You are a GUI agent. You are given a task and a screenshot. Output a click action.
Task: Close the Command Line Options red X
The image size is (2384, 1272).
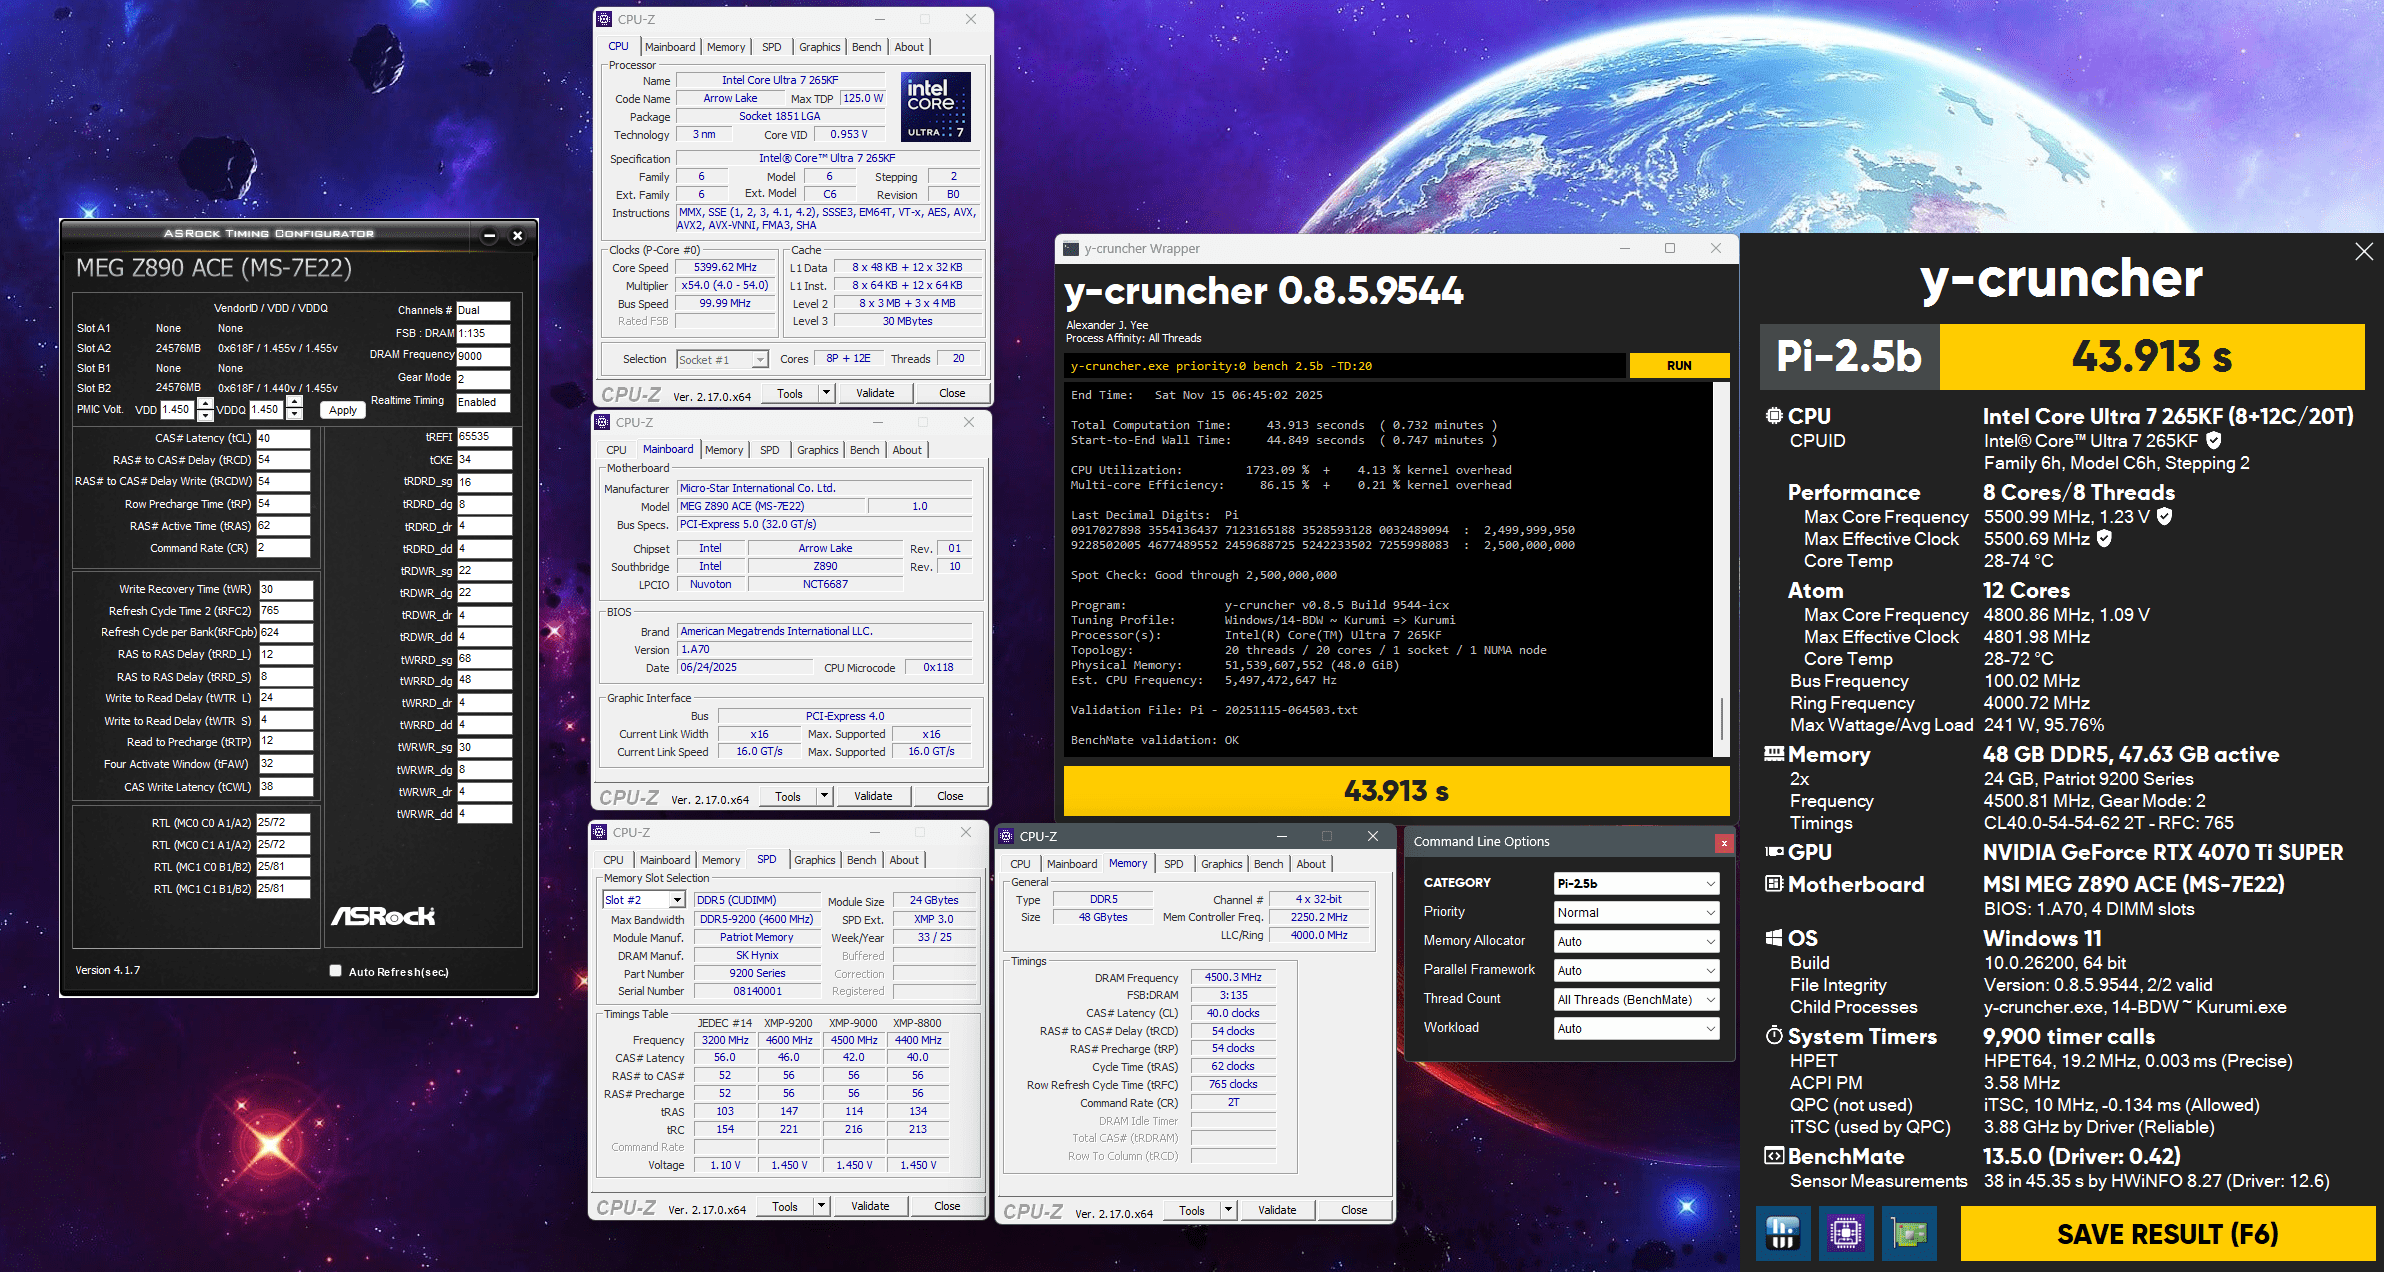coord(1723,843)
